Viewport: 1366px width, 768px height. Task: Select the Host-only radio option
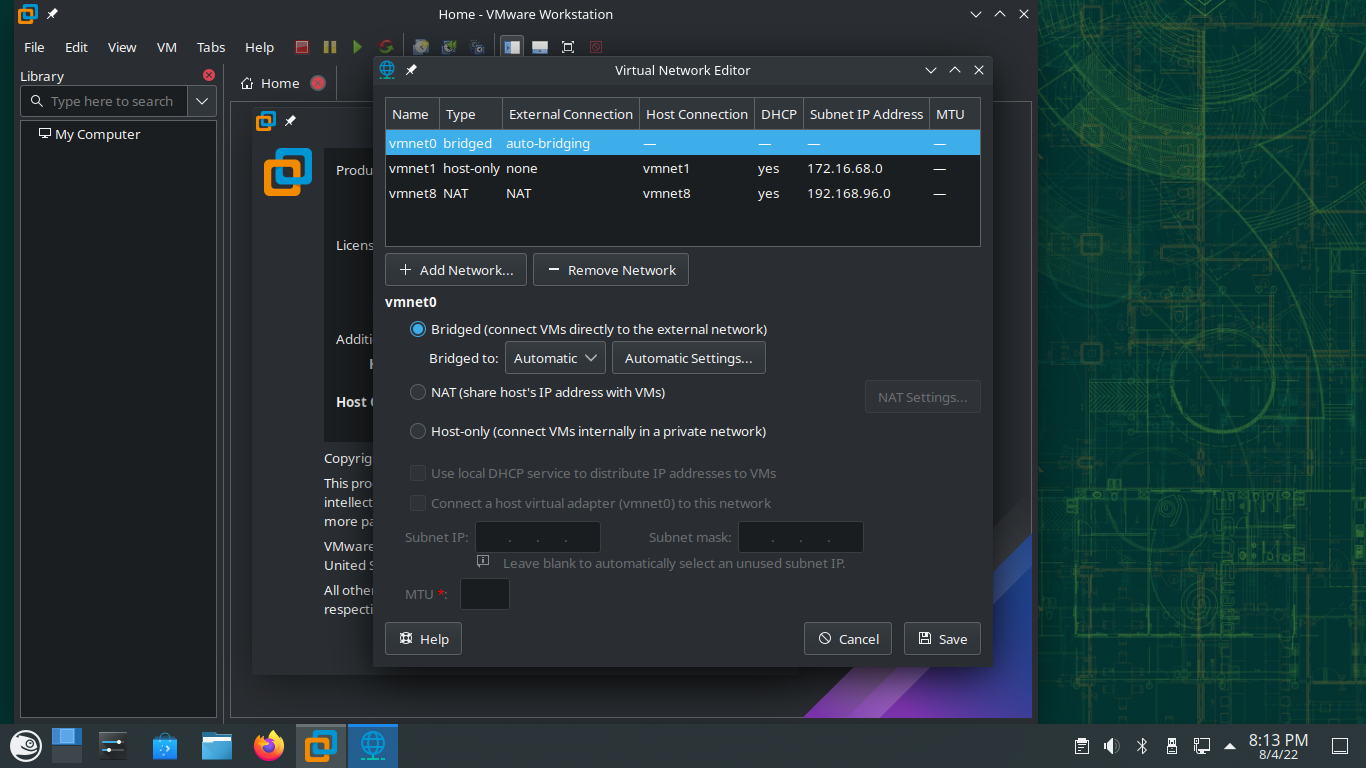coord(418,431)
